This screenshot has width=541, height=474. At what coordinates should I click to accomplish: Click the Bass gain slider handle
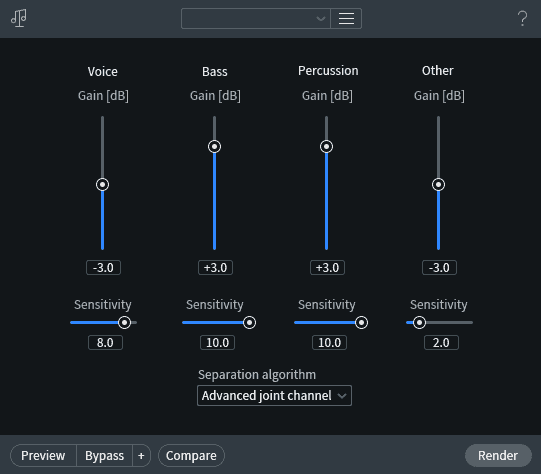click(215, 147)
